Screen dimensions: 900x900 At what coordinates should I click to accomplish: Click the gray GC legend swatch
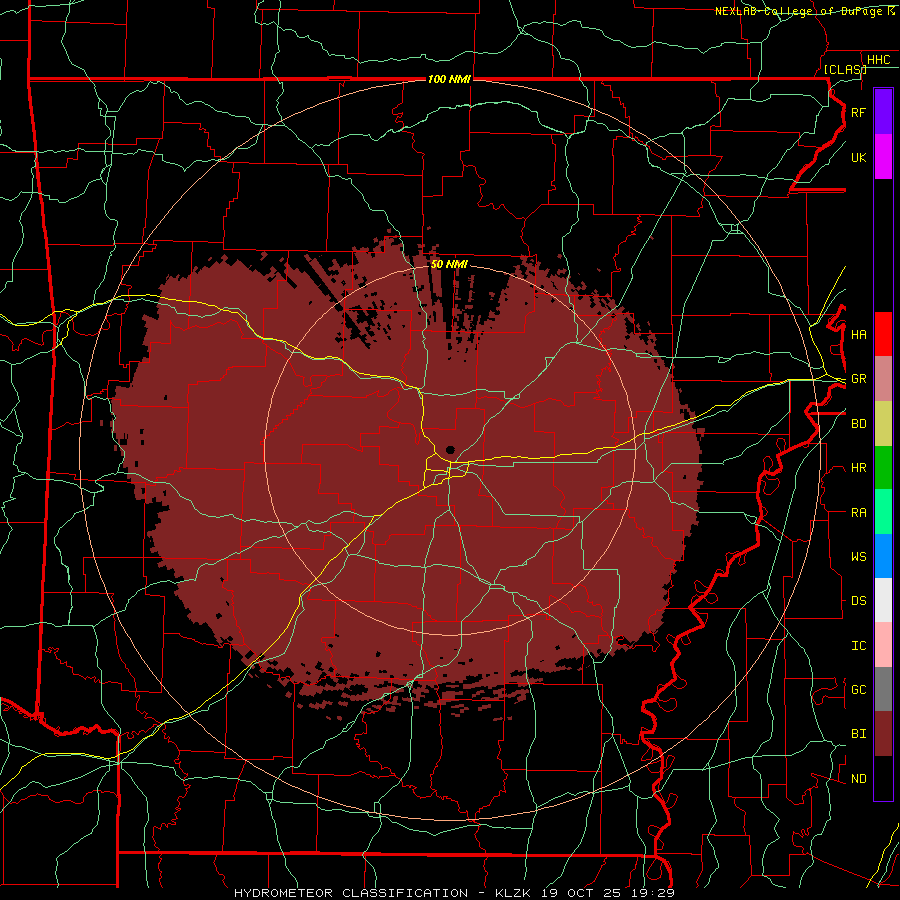883,689
